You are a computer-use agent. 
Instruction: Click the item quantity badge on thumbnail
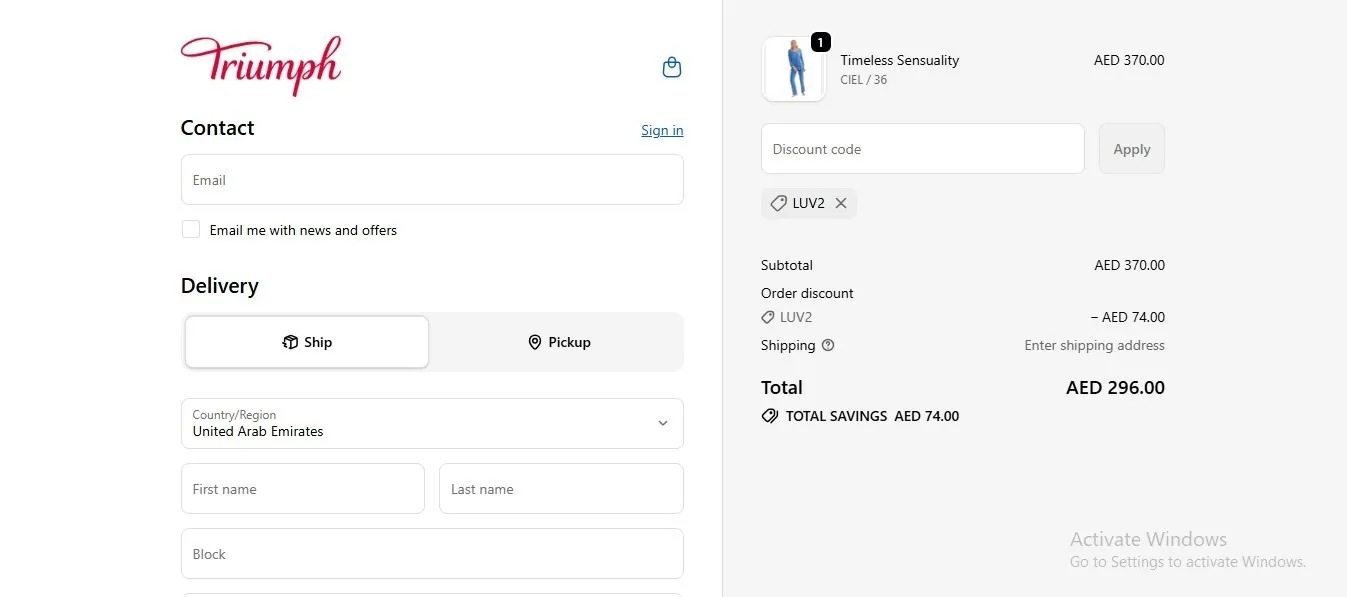coord(820,42)
